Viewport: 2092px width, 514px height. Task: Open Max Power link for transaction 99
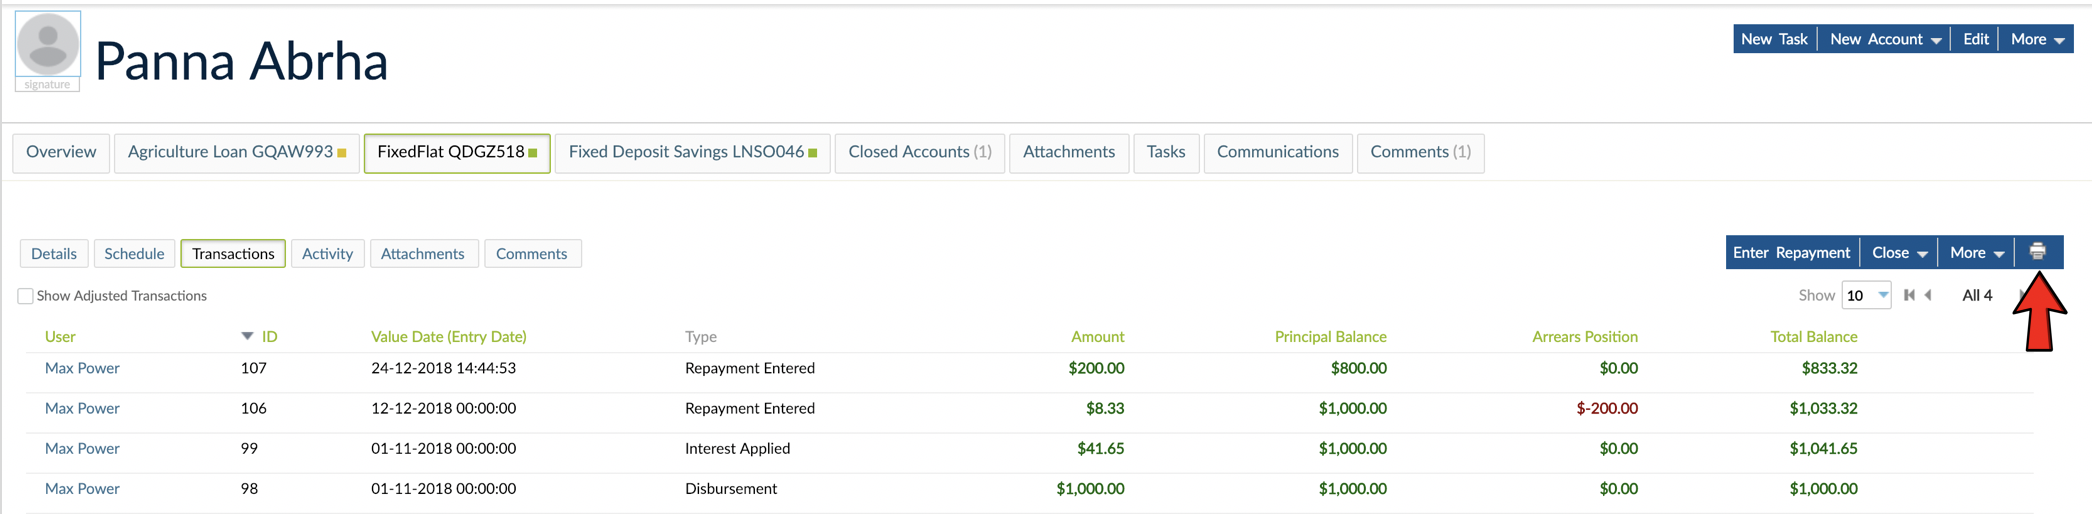[82, 448]
